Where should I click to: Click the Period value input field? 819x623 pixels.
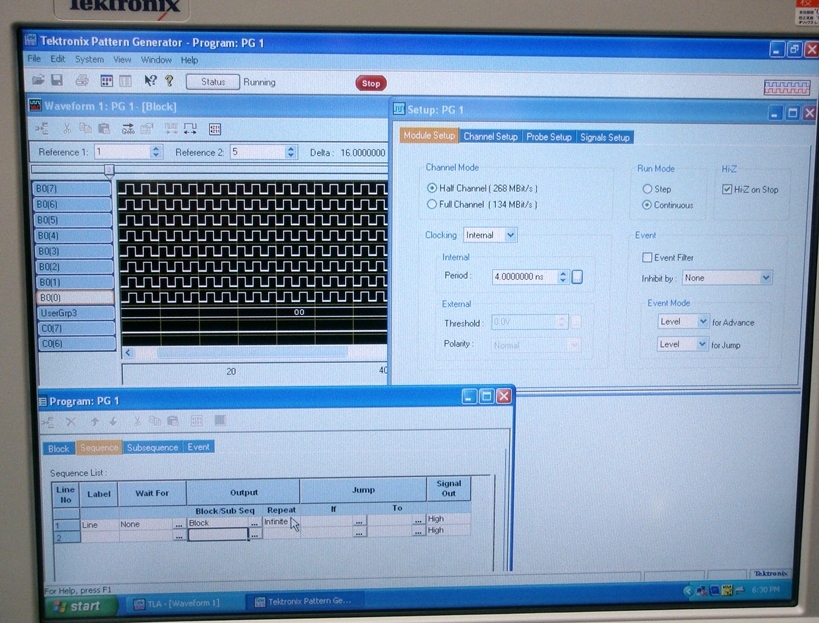pyautogui.click(x=524, y=276)
